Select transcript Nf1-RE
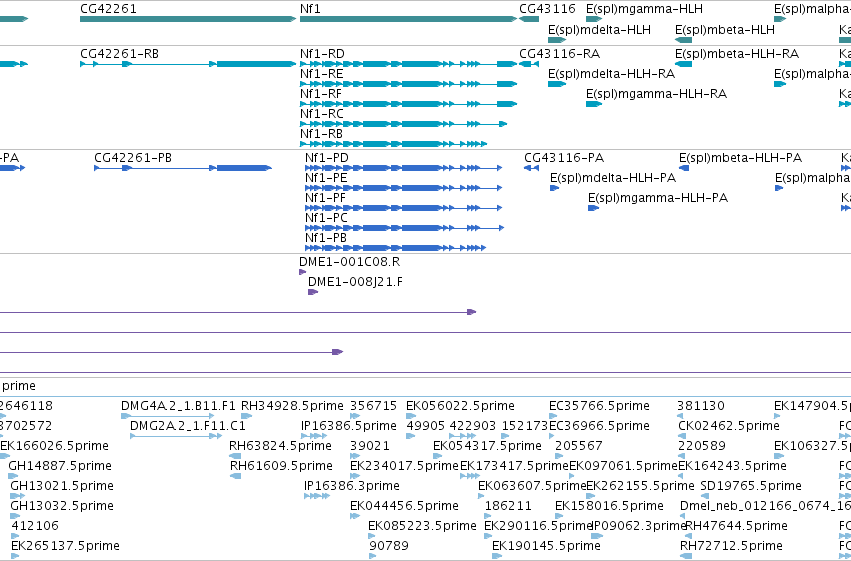This screenshot has width=851, height=561. tap(408, 84)
